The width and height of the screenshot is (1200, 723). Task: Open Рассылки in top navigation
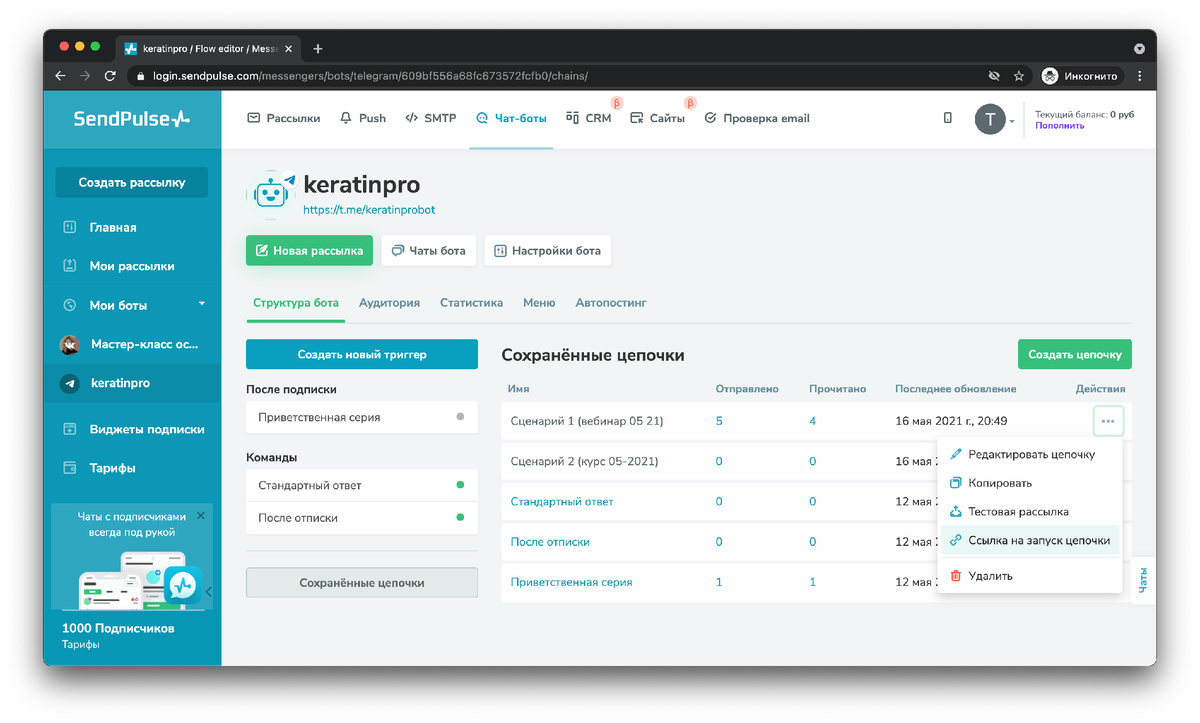pos(284,118)
